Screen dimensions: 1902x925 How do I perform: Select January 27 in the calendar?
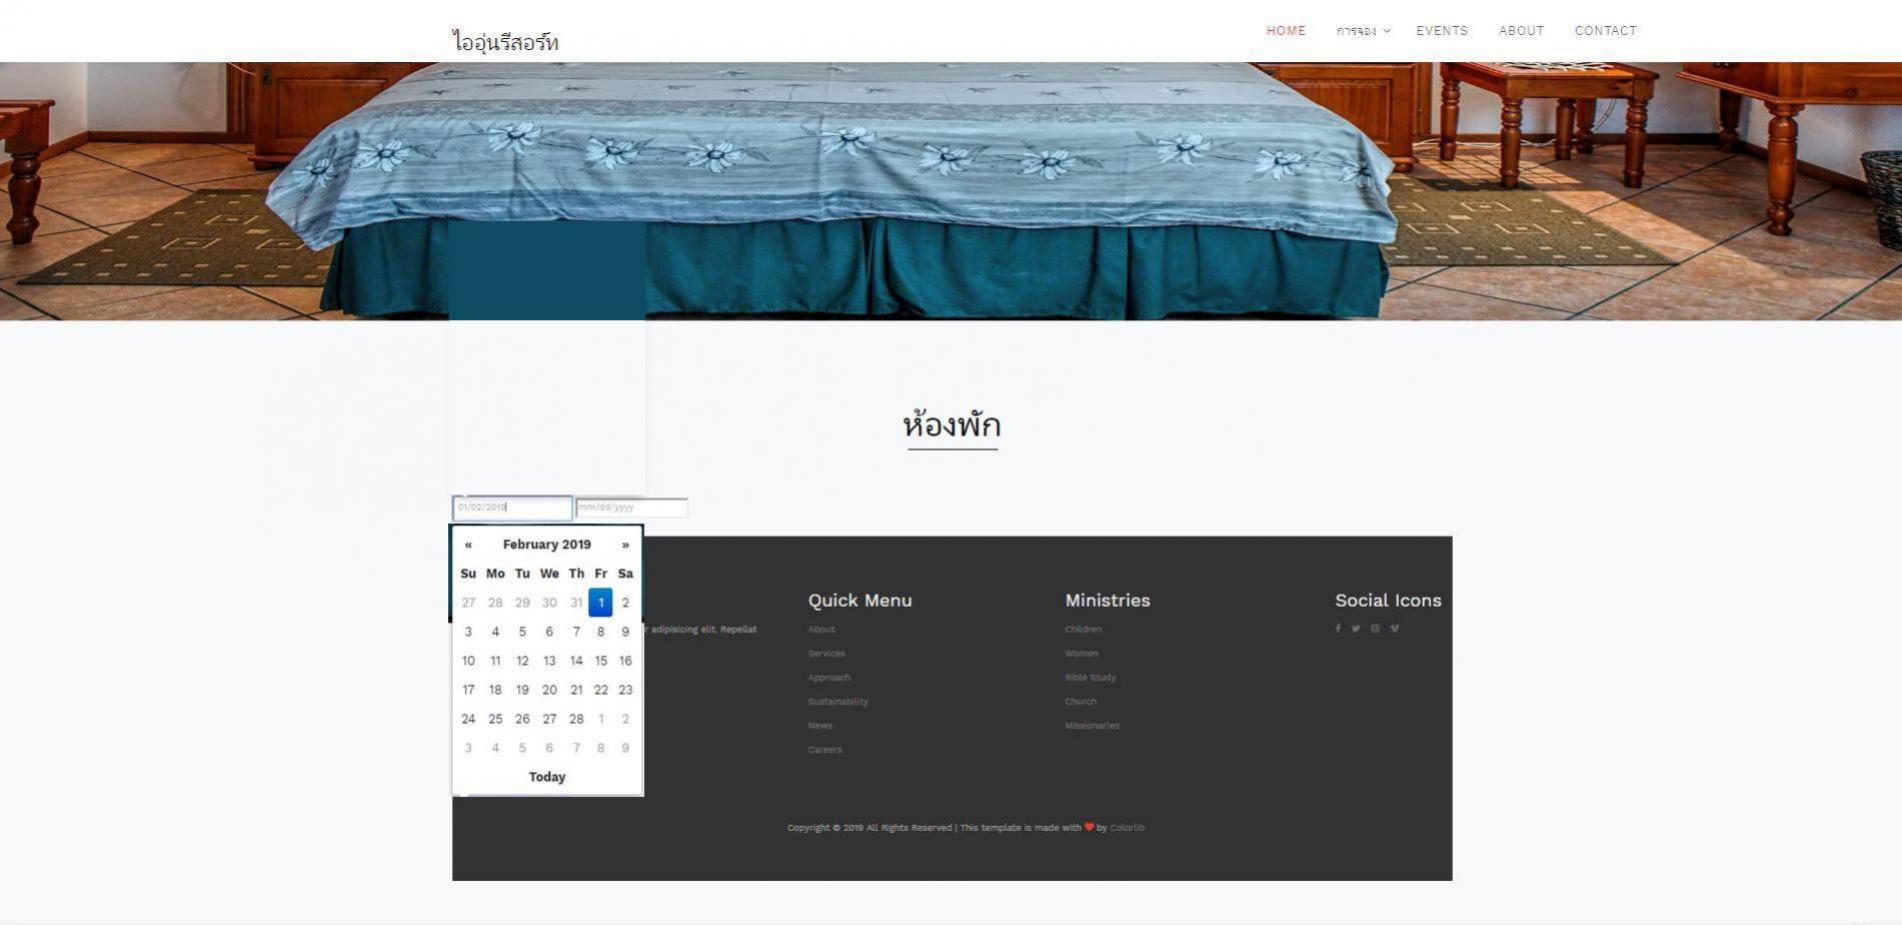point(468,603)
